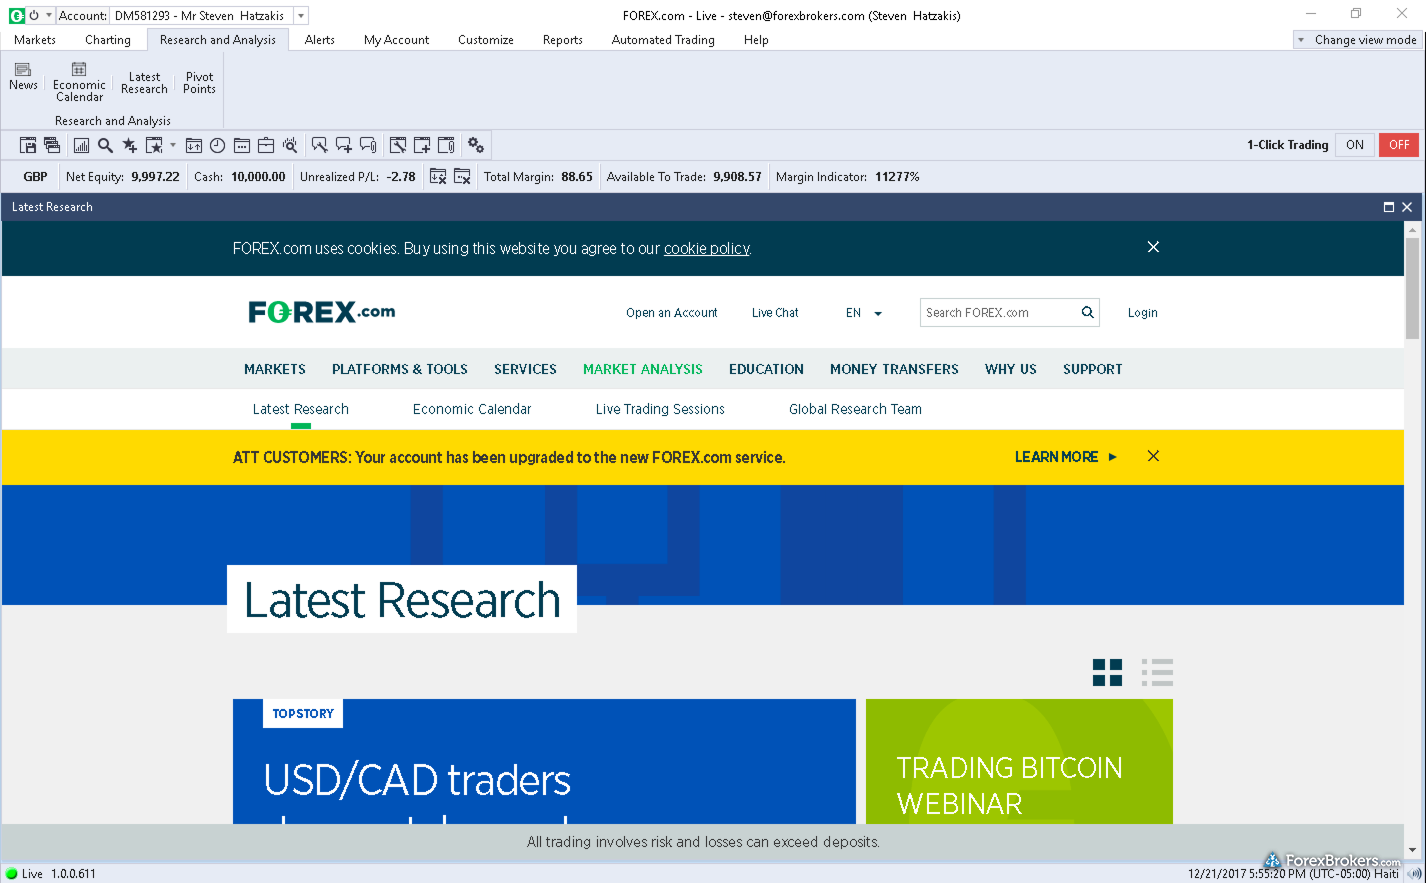Click the Login link
Image resolution: width=1426 pixels, height=883 pixels.
point(1142,313)
